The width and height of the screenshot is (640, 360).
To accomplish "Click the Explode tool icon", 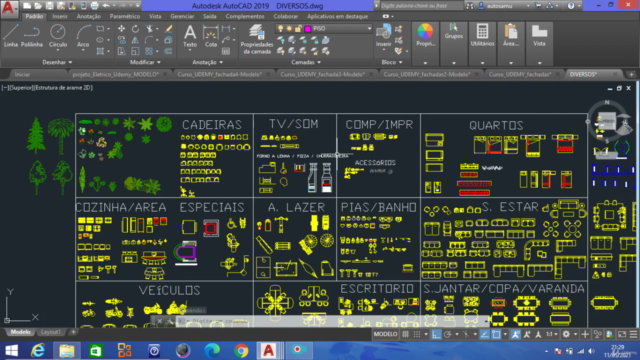I will [x=168, y=40].
